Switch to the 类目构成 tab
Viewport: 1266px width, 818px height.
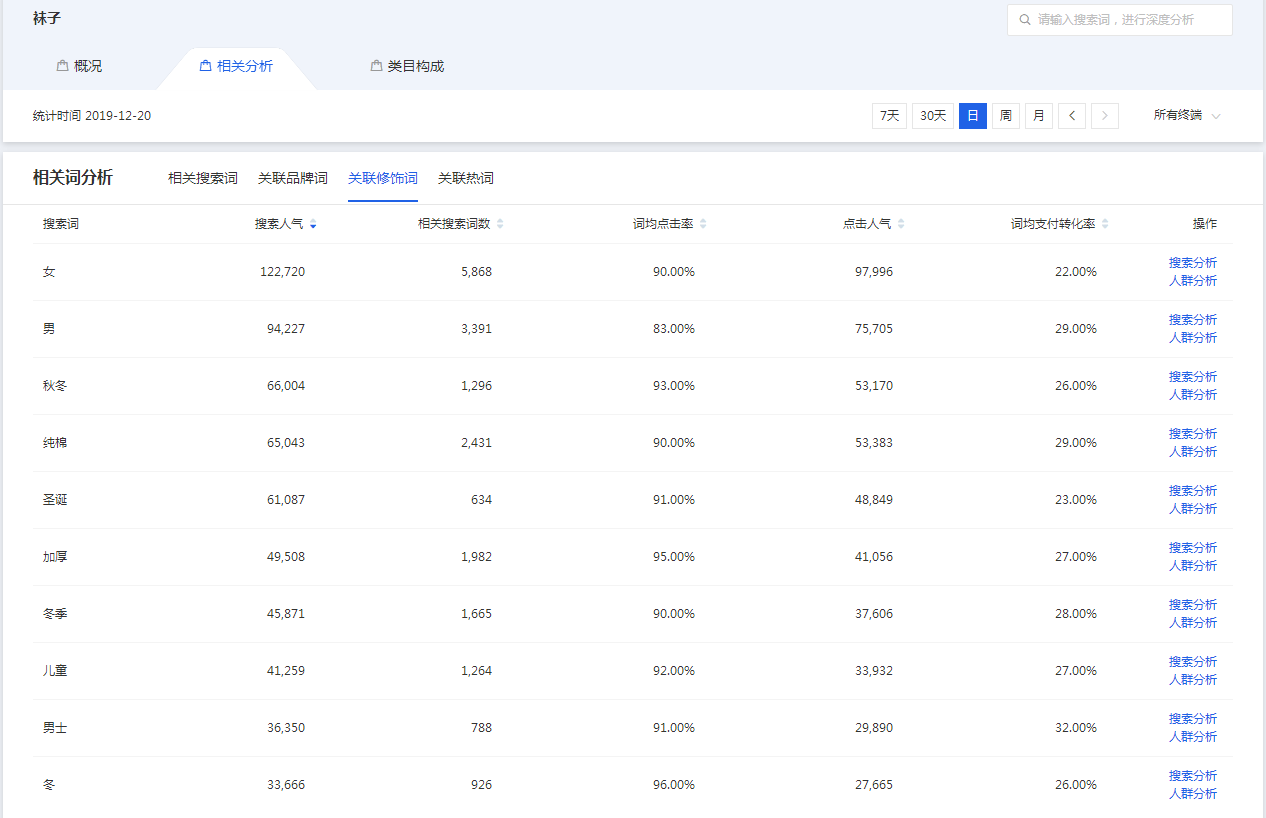(407, 66)
